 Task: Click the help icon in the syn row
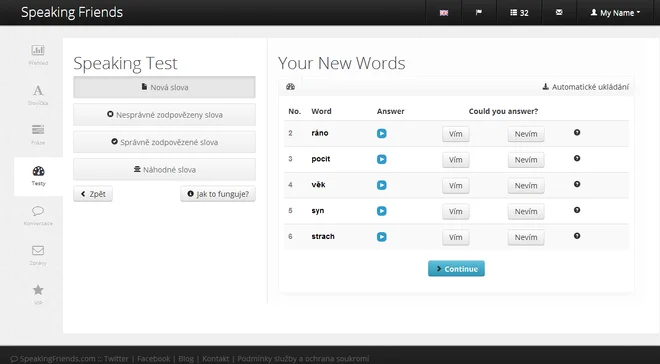tap(577, 210)
